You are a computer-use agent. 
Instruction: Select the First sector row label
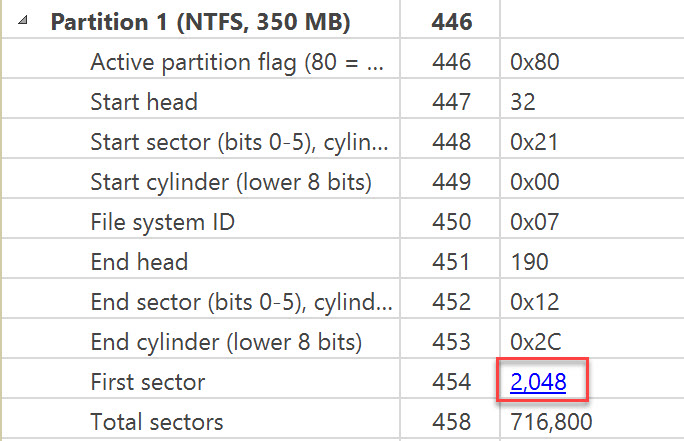tap(147, 382)
